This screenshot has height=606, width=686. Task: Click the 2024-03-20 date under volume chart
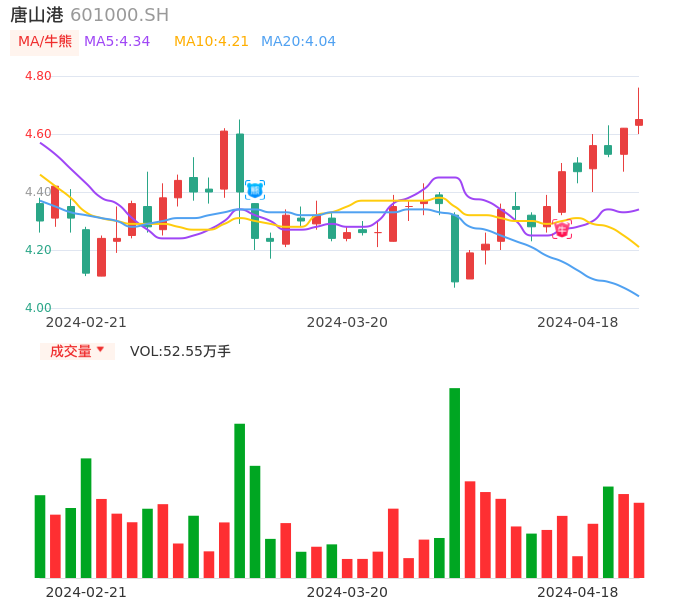pyautogui.click(x=347, y=592)
